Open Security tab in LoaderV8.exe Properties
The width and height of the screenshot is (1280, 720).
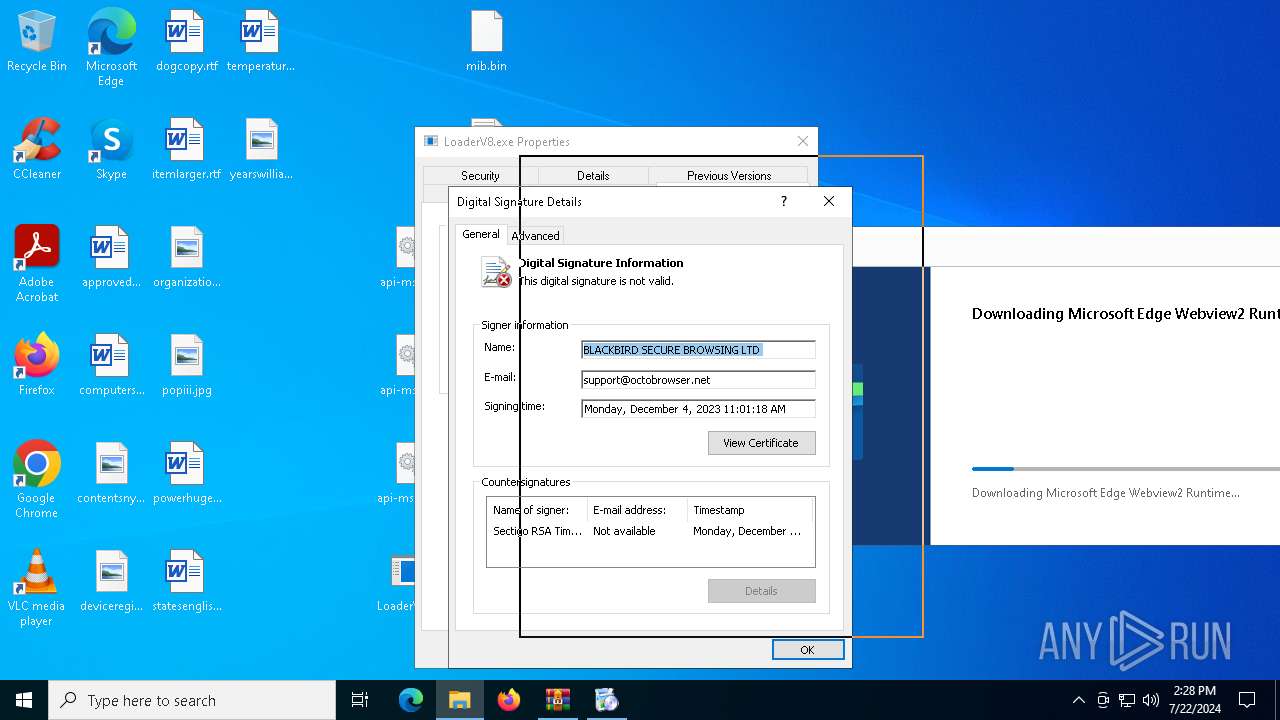[x=480, y=175]
